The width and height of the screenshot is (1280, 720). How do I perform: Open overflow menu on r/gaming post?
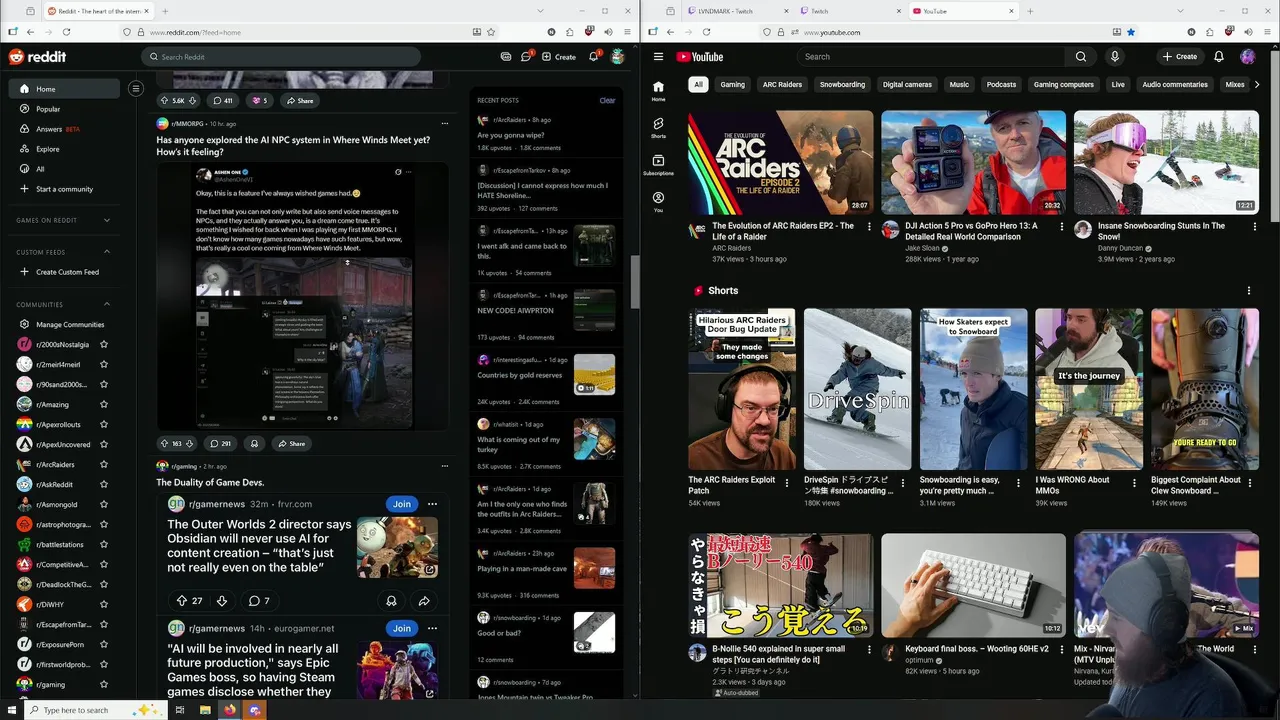click(x=445, y=466)
